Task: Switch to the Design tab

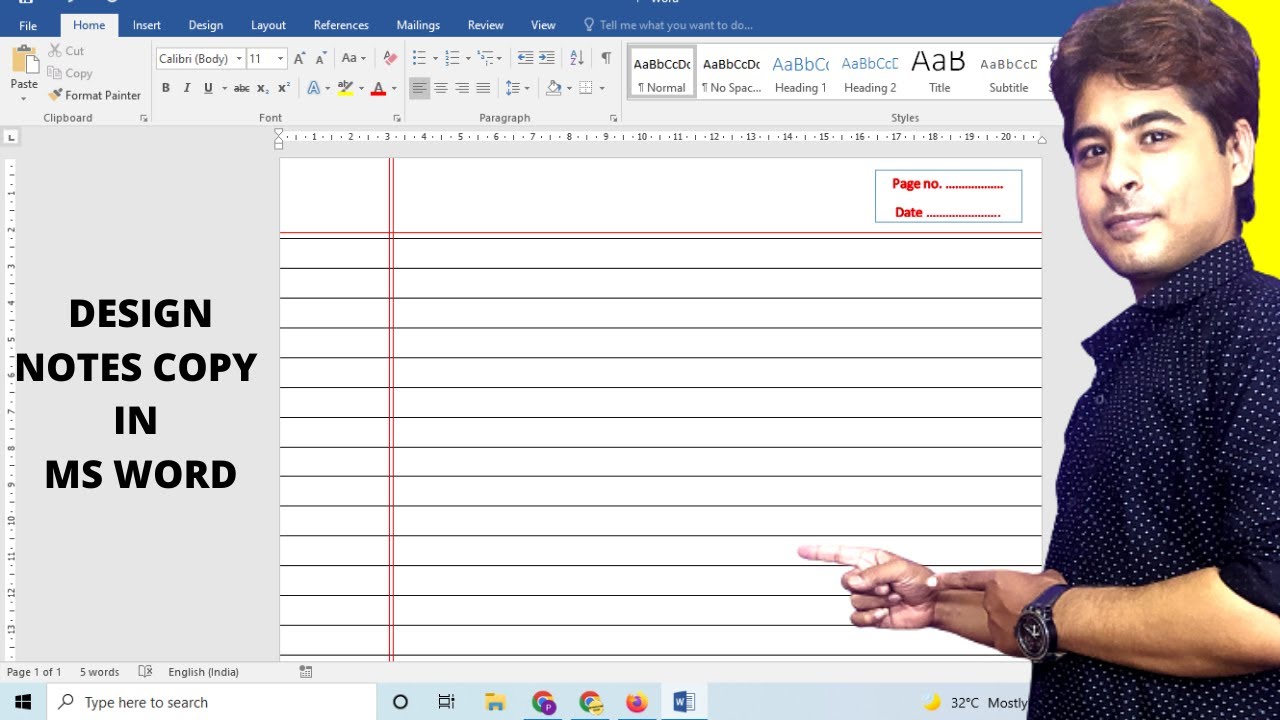Action: [x=206, y=25]
